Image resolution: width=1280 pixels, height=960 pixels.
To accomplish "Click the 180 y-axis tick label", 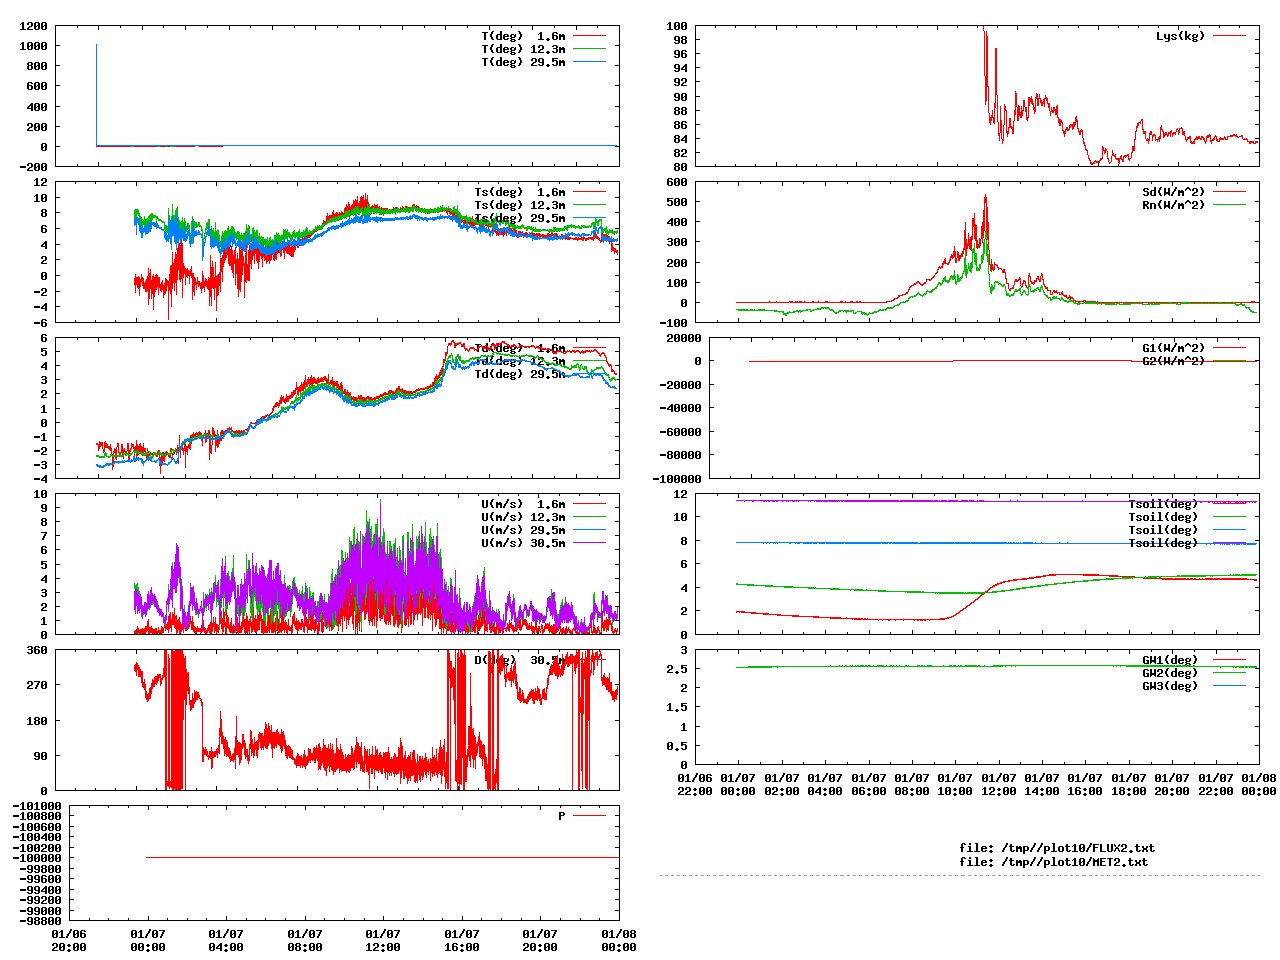I will point(37,721).
